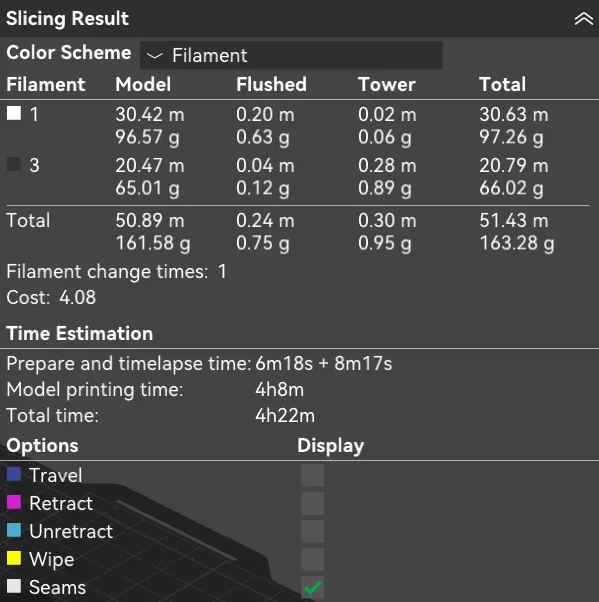Screen dimensions: 599x602
Task: Click the Slicing Result title bar
Action: (x=300, y=18)
